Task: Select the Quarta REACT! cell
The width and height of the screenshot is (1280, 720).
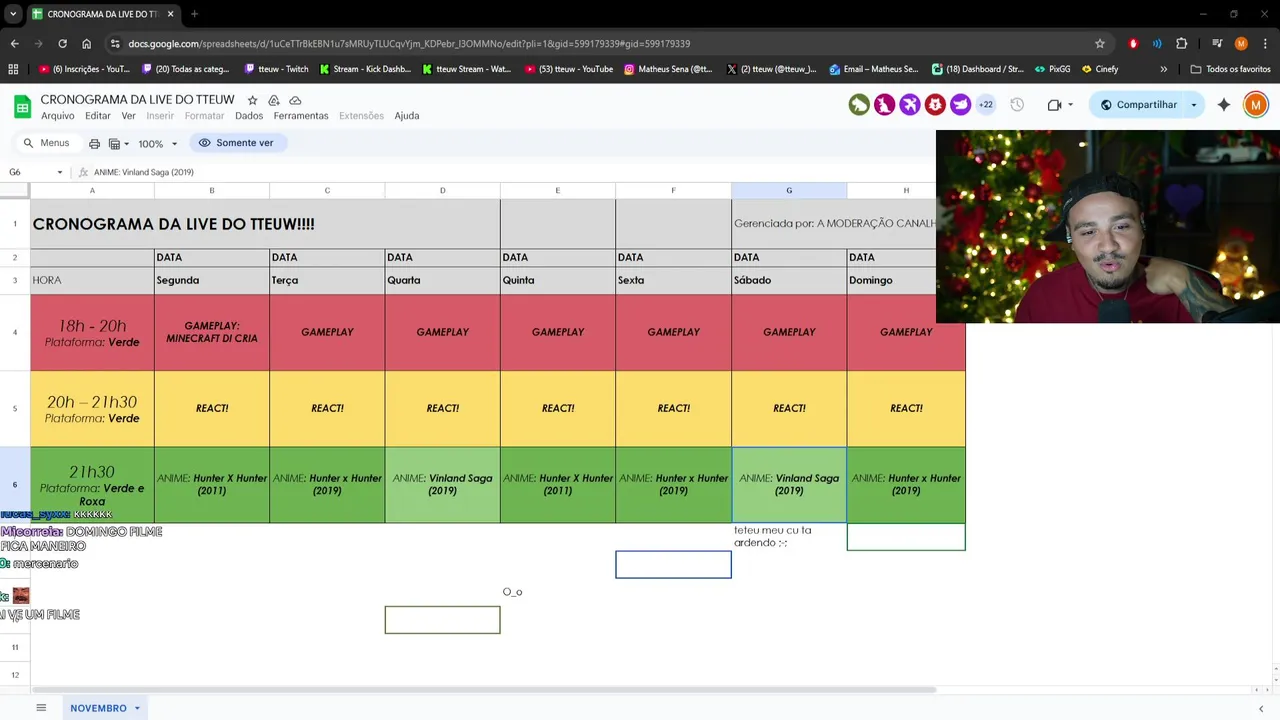Action: (x=443, y=408)
